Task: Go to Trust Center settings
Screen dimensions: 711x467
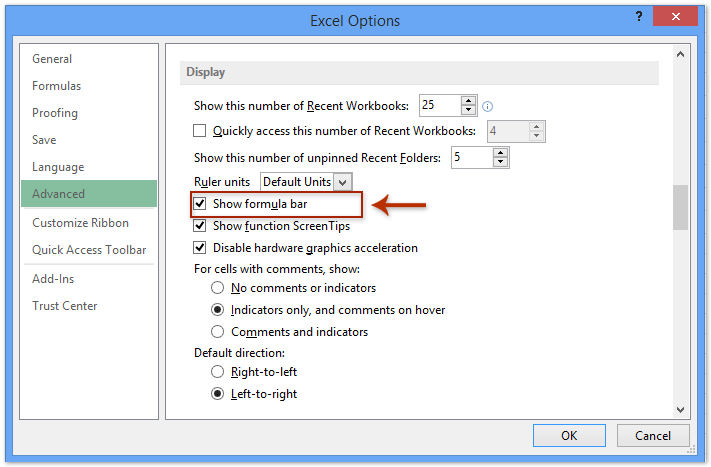Action: 64,306
